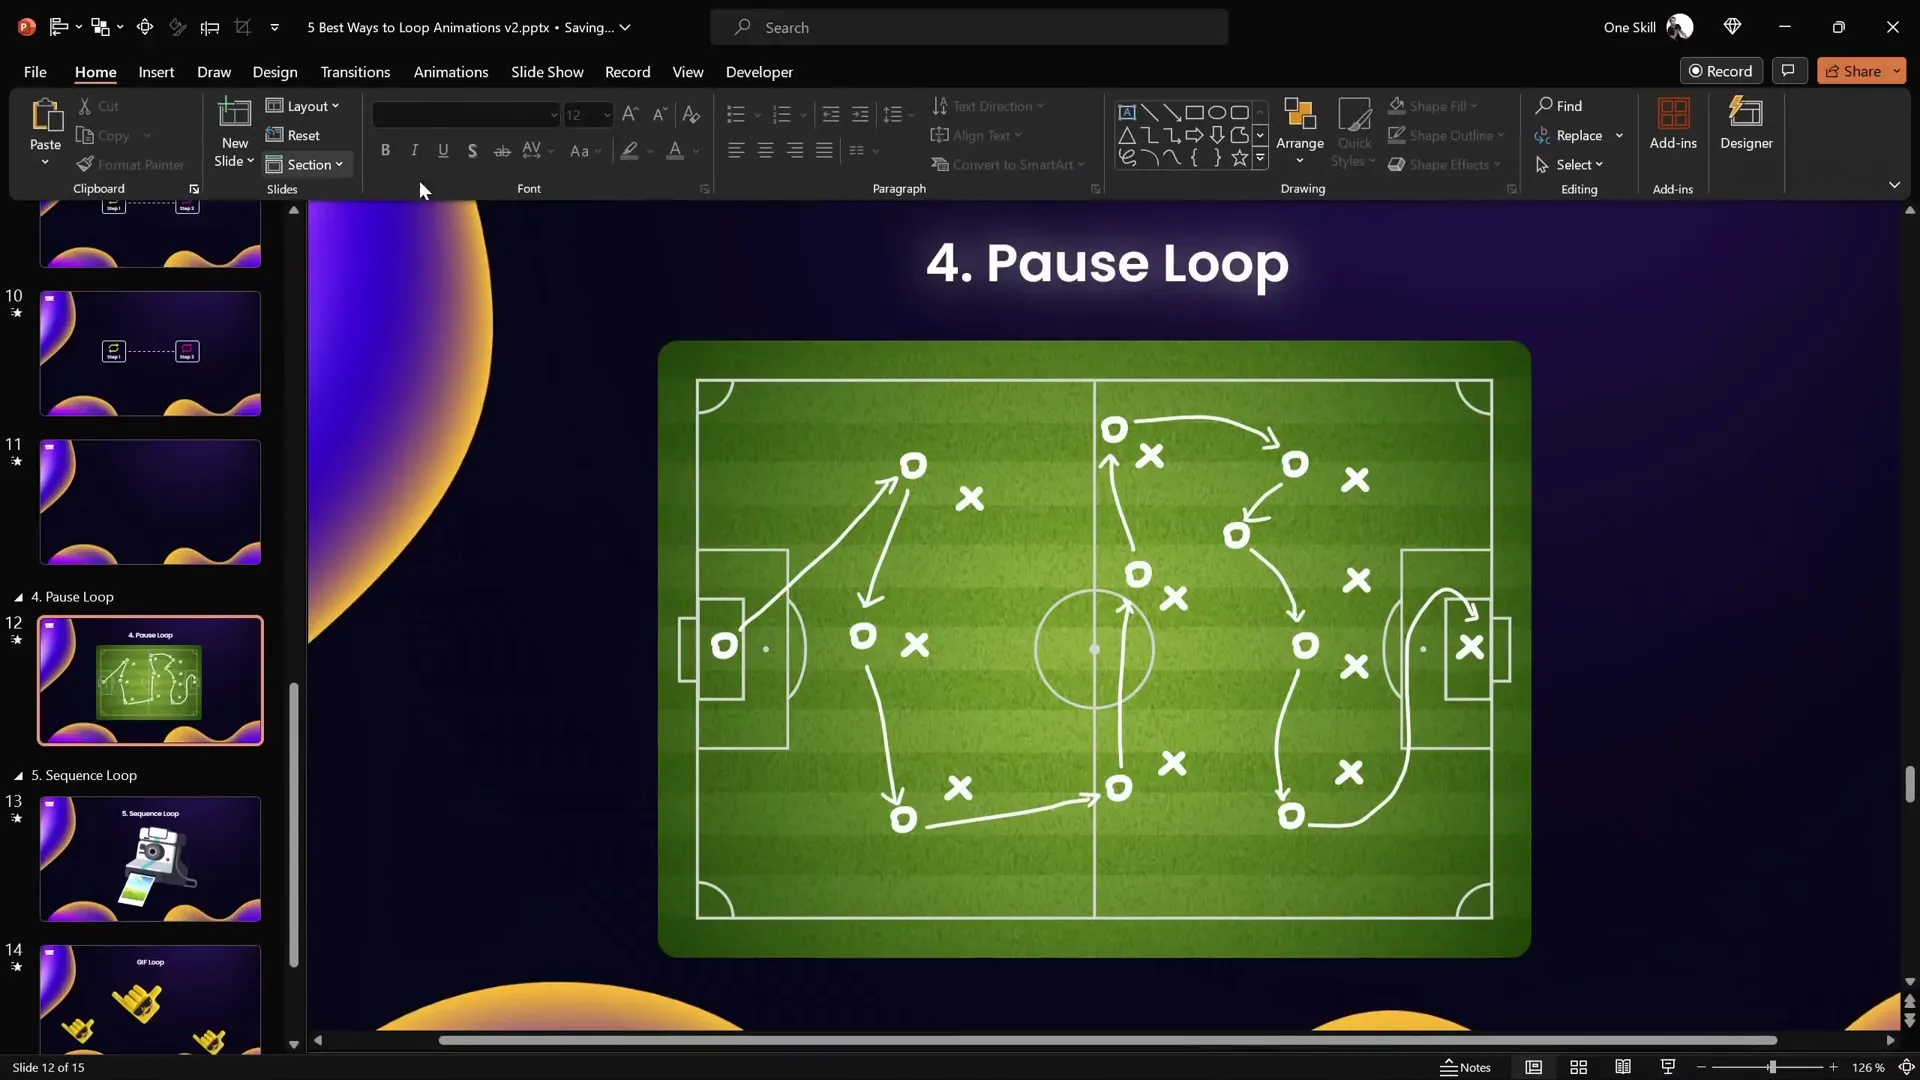Click in the Search box
Screen dimensions: 1920x1080
[x=969, y=27]
